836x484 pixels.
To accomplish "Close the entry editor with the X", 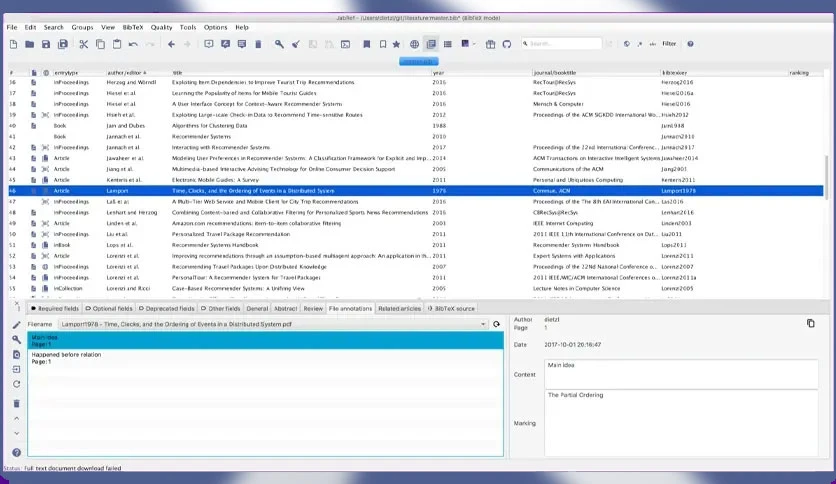I will (x=17, y=303).
